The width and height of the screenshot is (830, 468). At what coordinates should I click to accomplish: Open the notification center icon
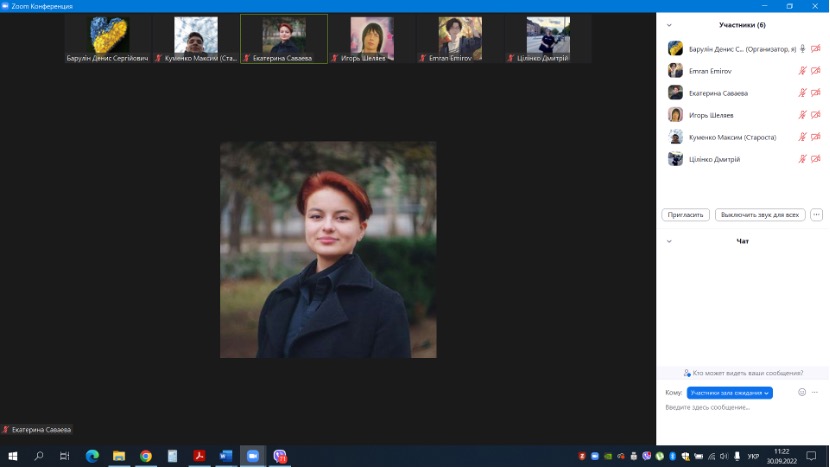click(811, 456)
